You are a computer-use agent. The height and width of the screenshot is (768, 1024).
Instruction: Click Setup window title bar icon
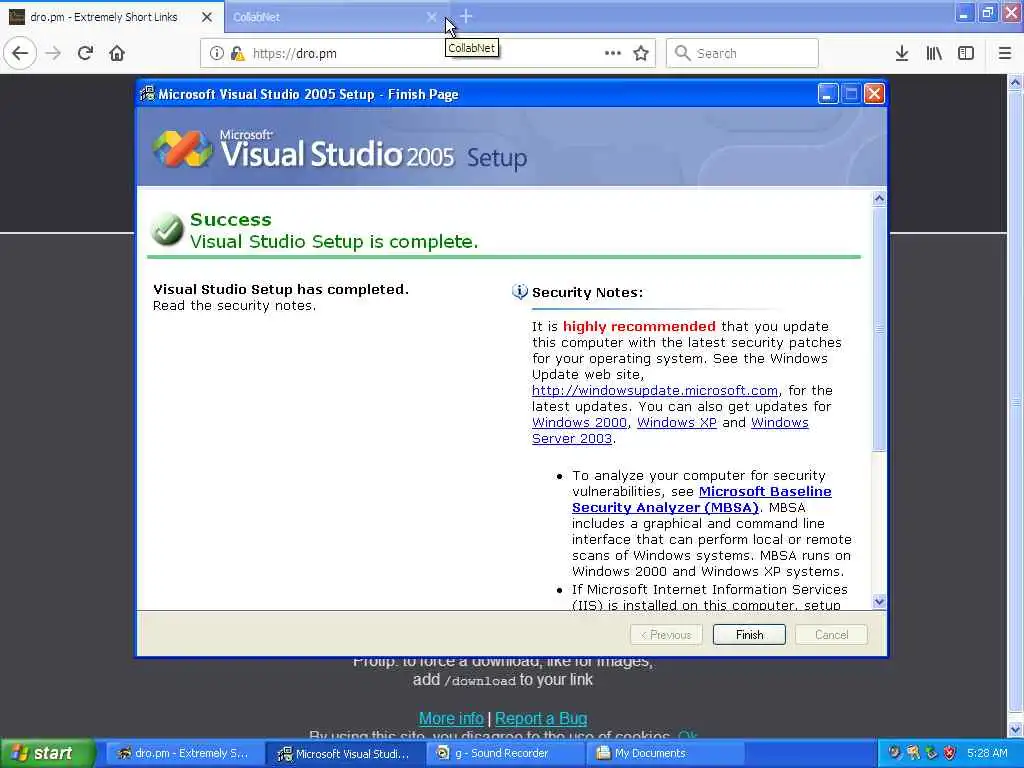[147, 93]
